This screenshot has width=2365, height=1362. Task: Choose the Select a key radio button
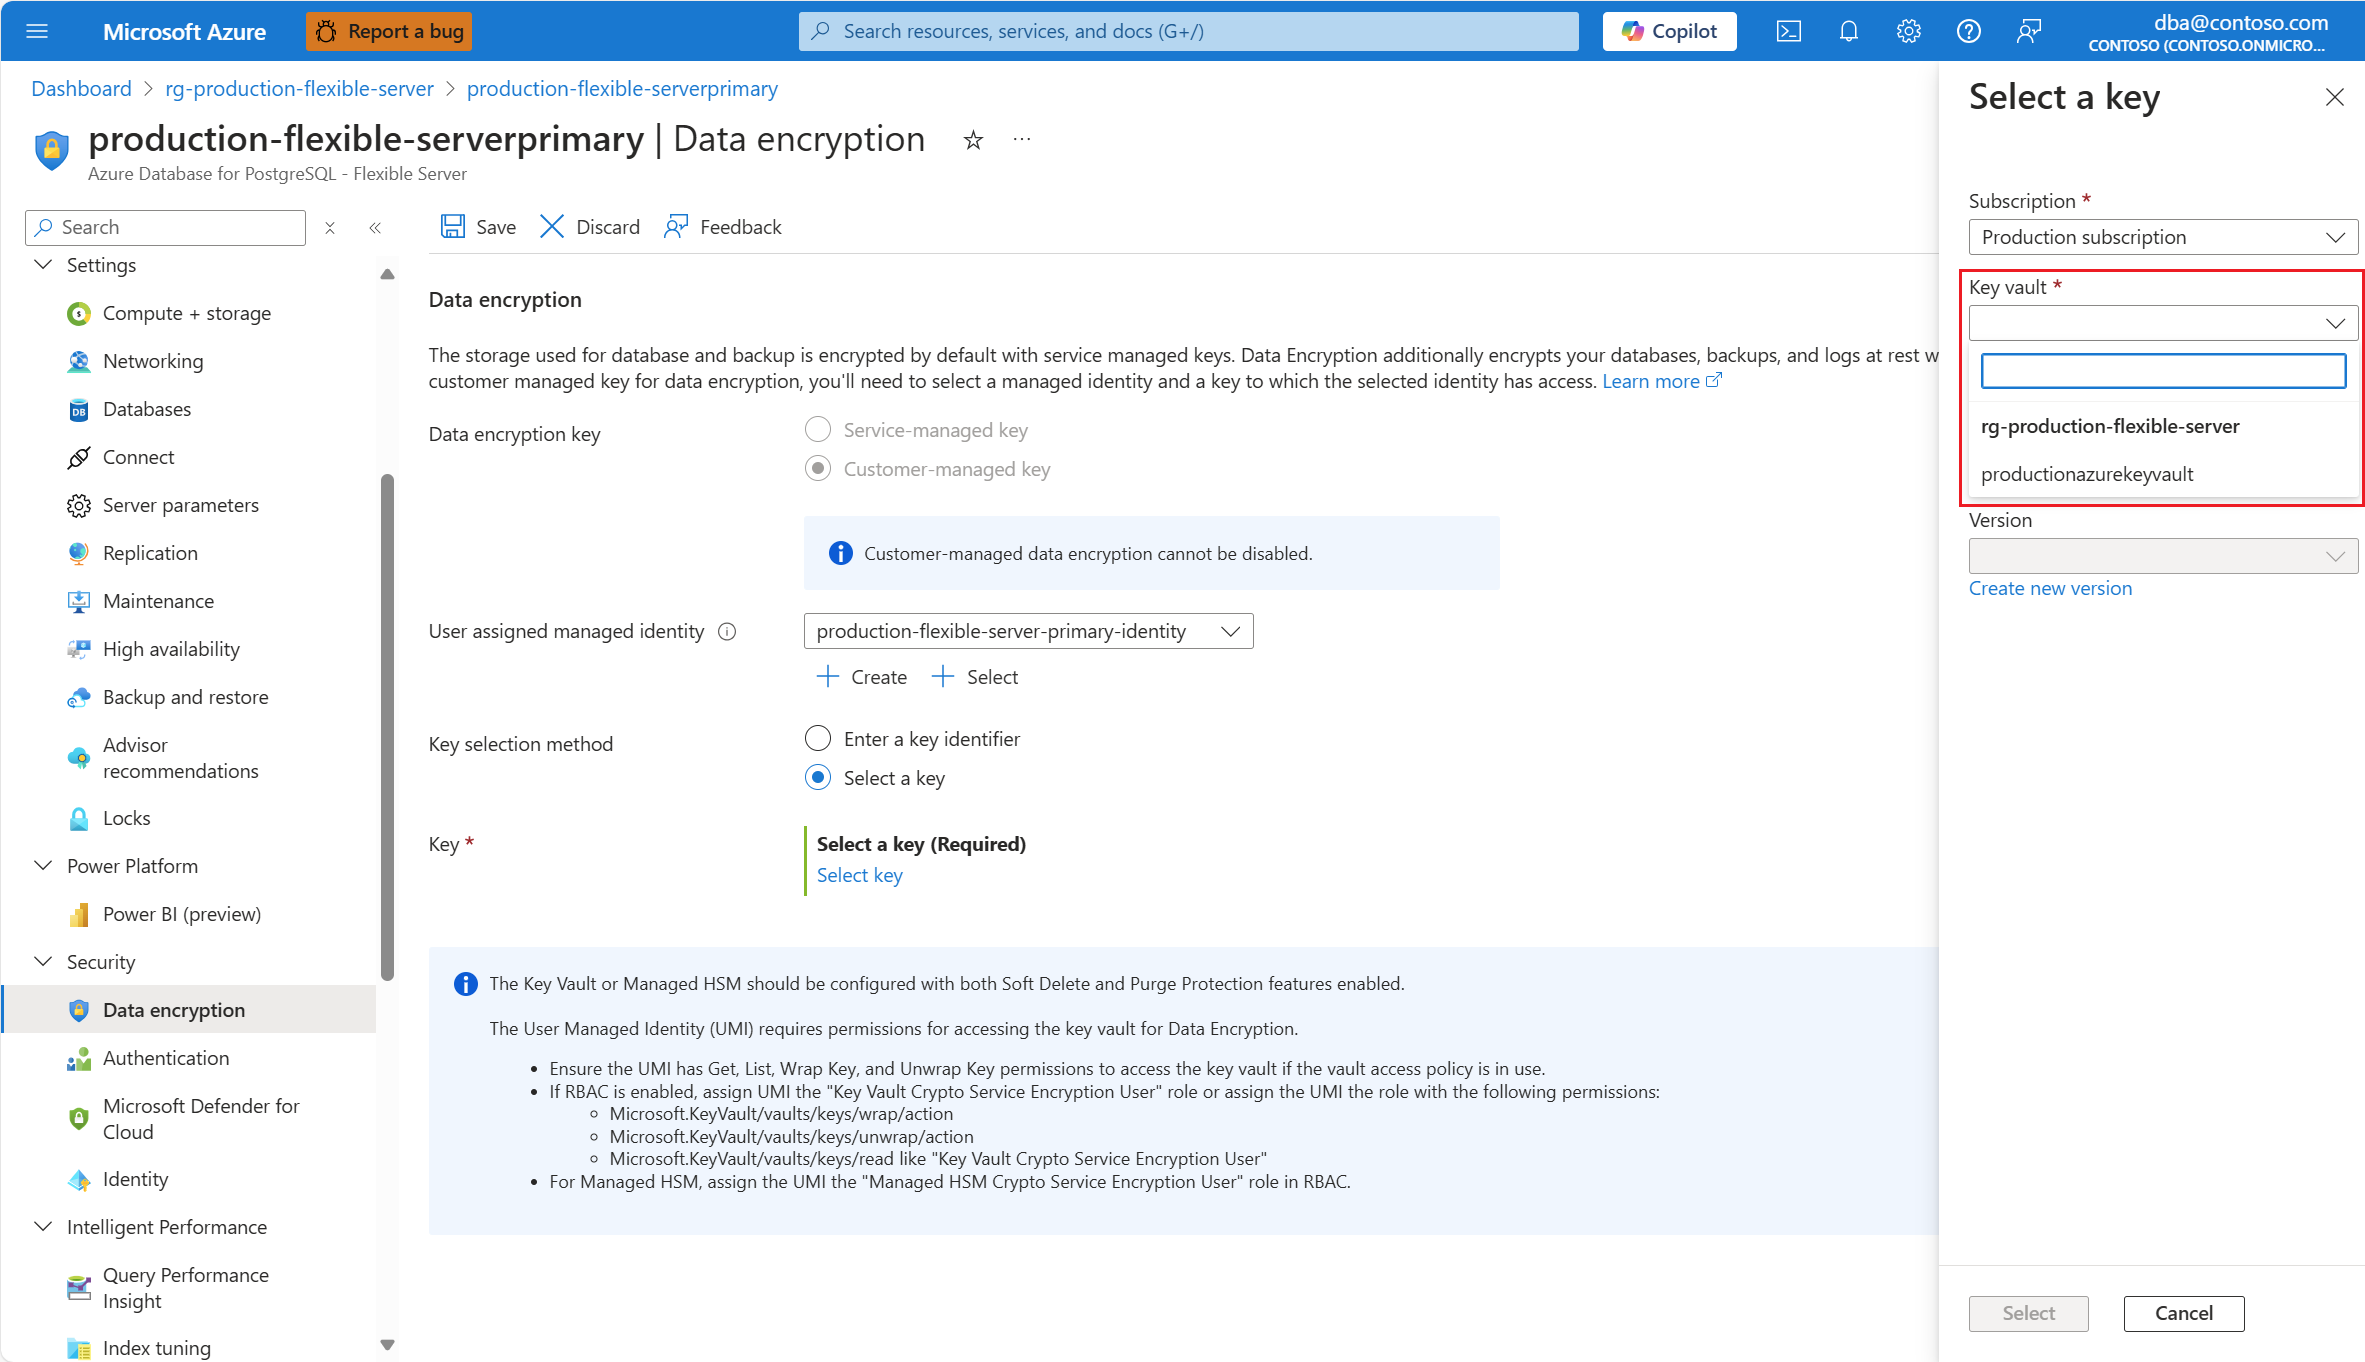818,778
